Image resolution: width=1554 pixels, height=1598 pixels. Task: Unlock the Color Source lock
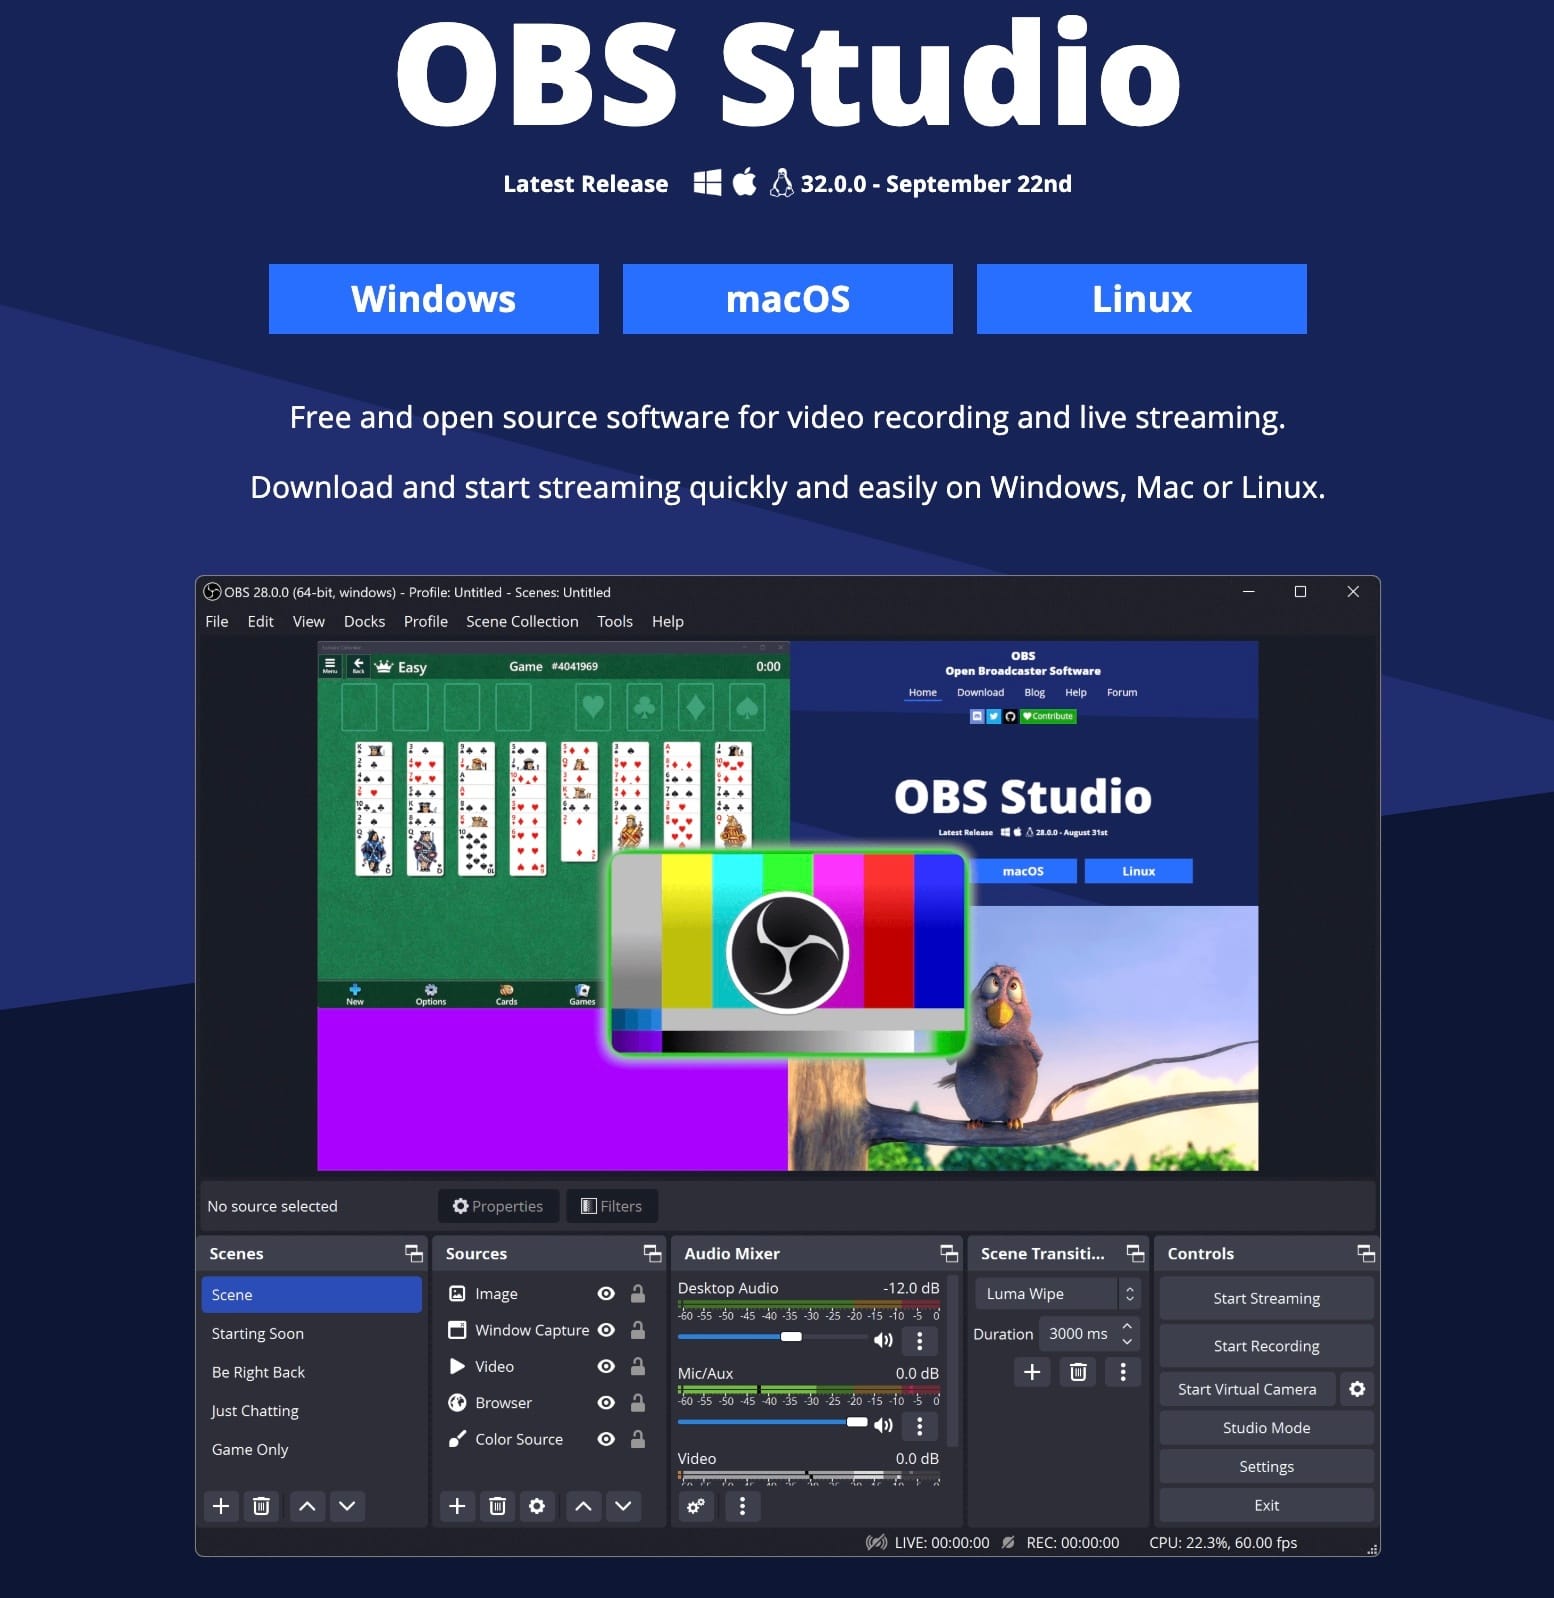click(x=638, y=1439)
